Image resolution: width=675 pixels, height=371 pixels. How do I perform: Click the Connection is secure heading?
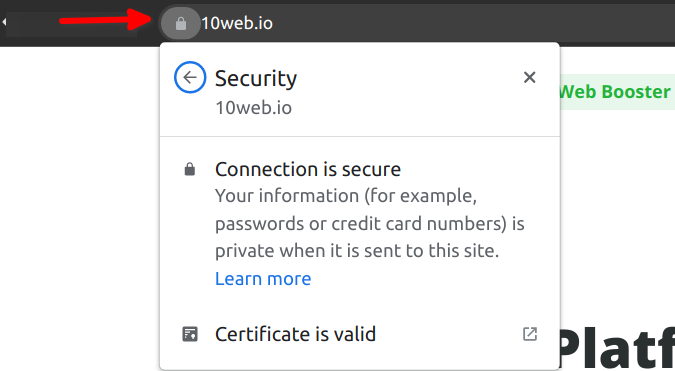[x=308, y=170]
